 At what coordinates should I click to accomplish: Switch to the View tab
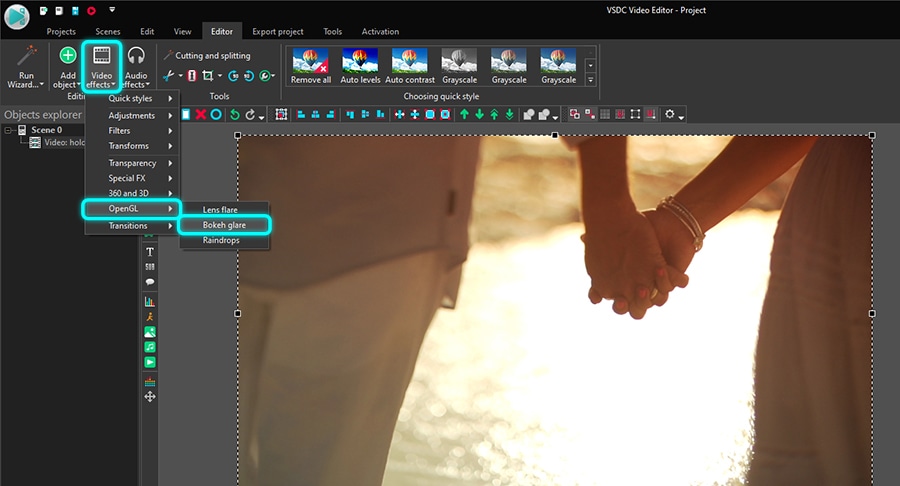(183, 32)
